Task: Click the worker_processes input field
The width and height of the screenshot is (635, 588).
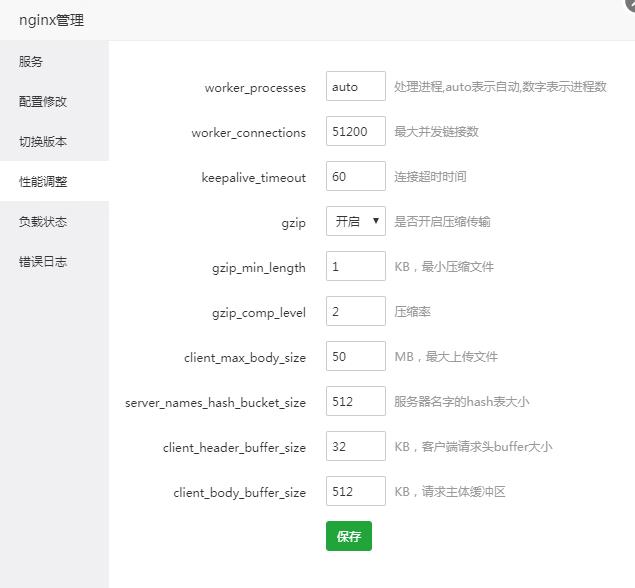Action: [356, 86]
